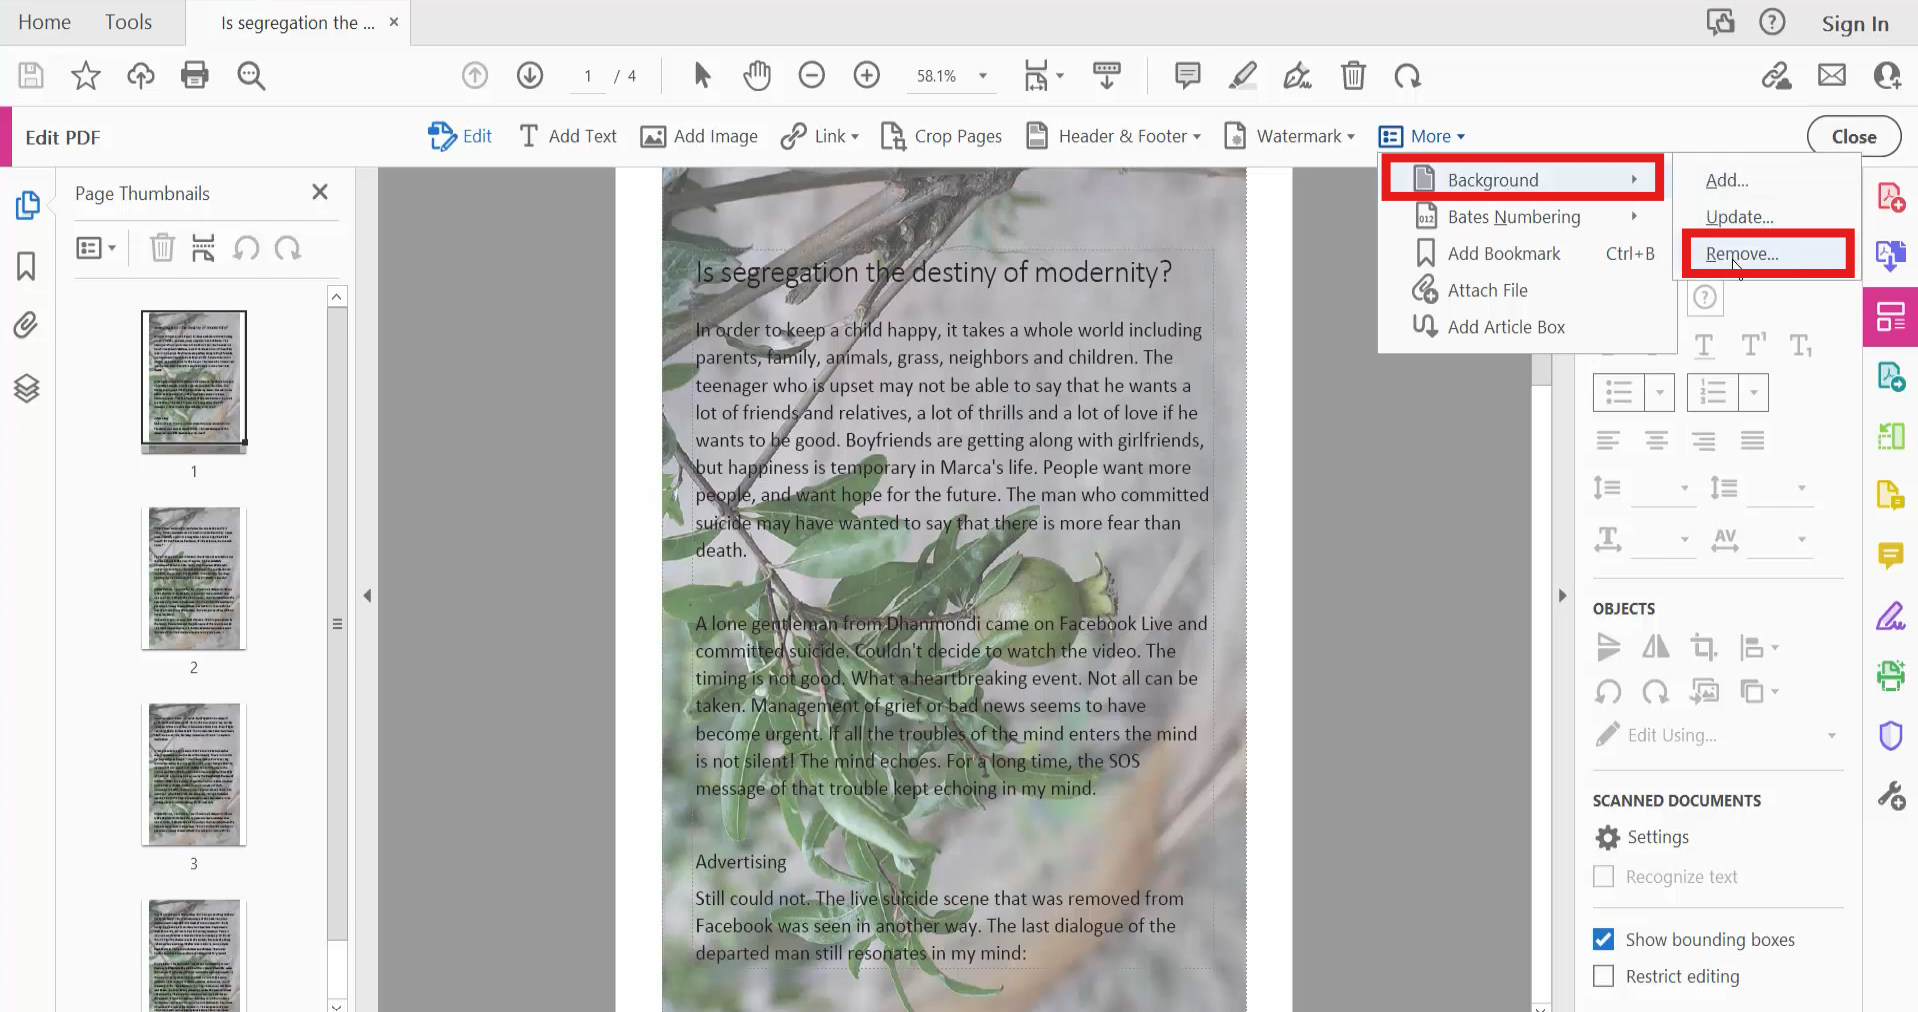Switch to the Tools tab

[x=128, y=21]
